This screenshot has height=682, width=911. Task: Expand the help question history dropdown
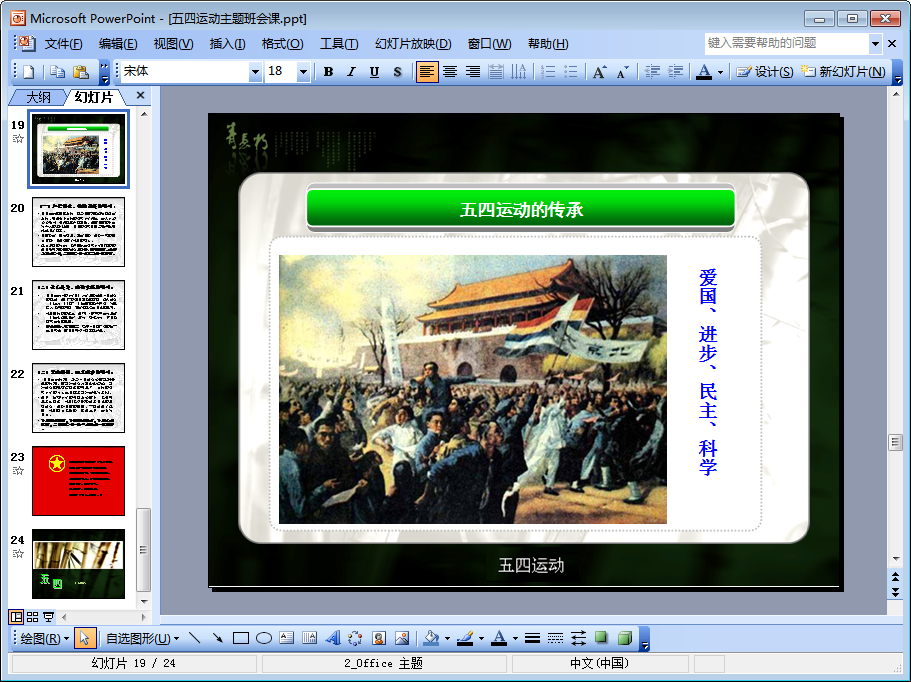875,44
